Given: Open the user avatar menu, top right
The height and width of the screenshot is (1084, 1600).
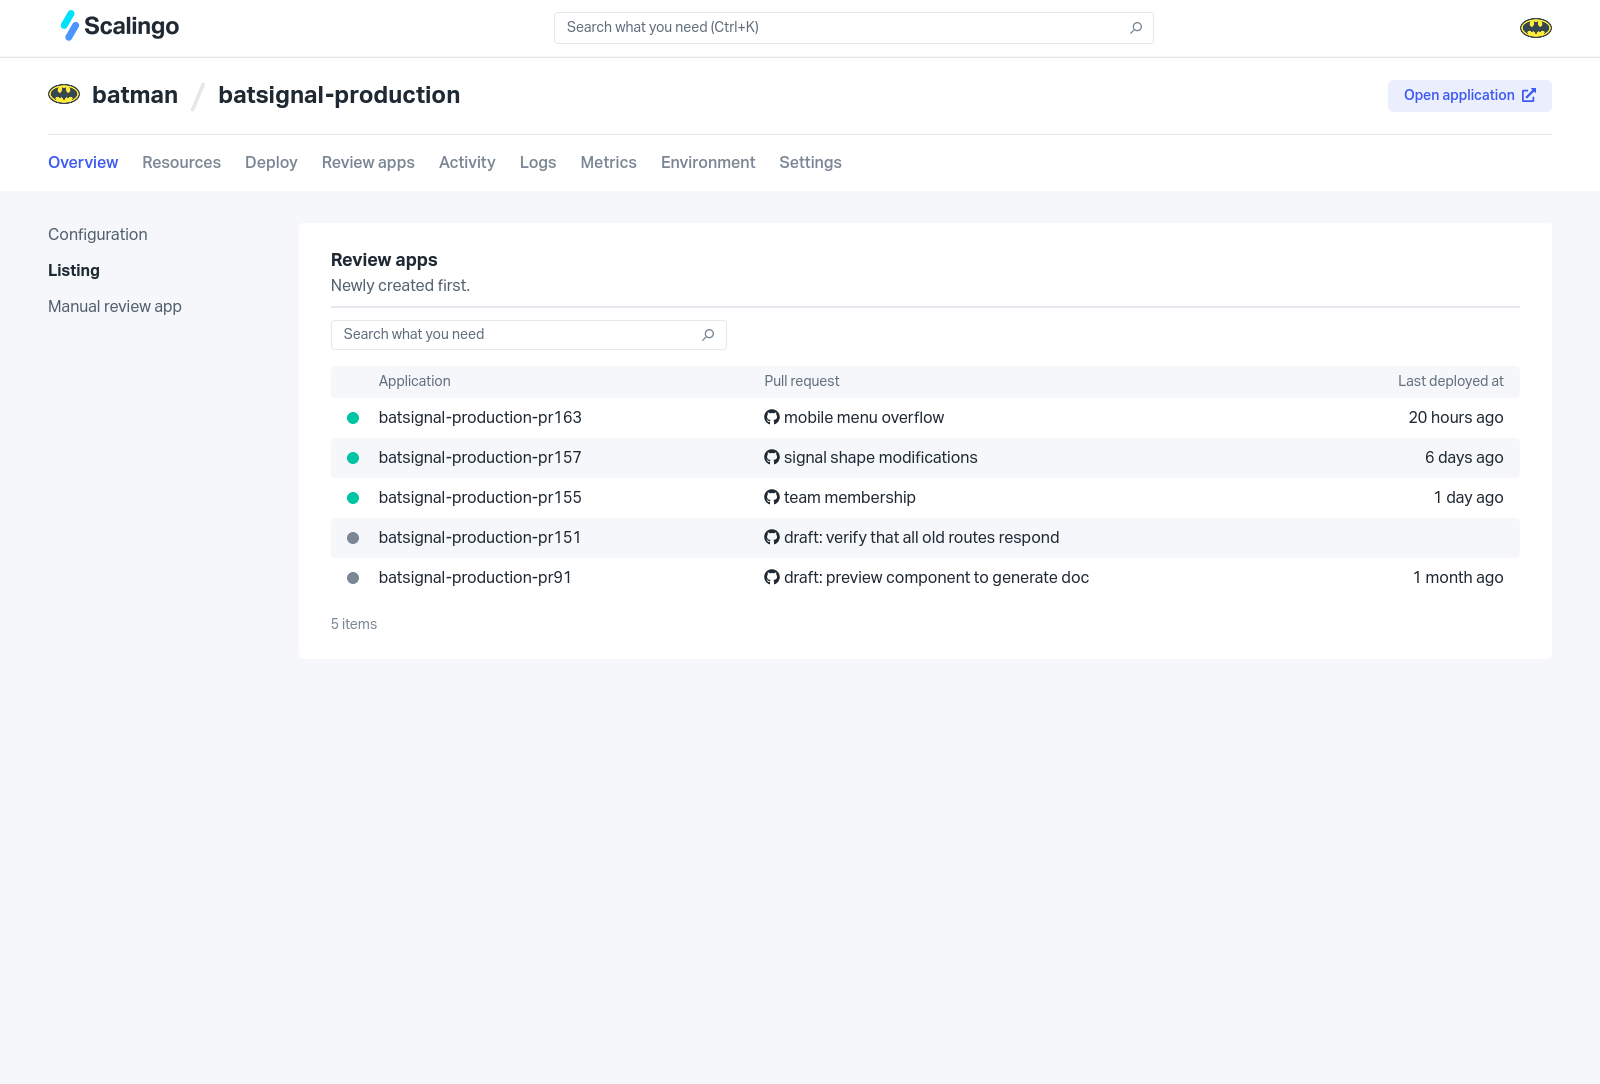Looking at the screenshot, I should click(1535, 28).
